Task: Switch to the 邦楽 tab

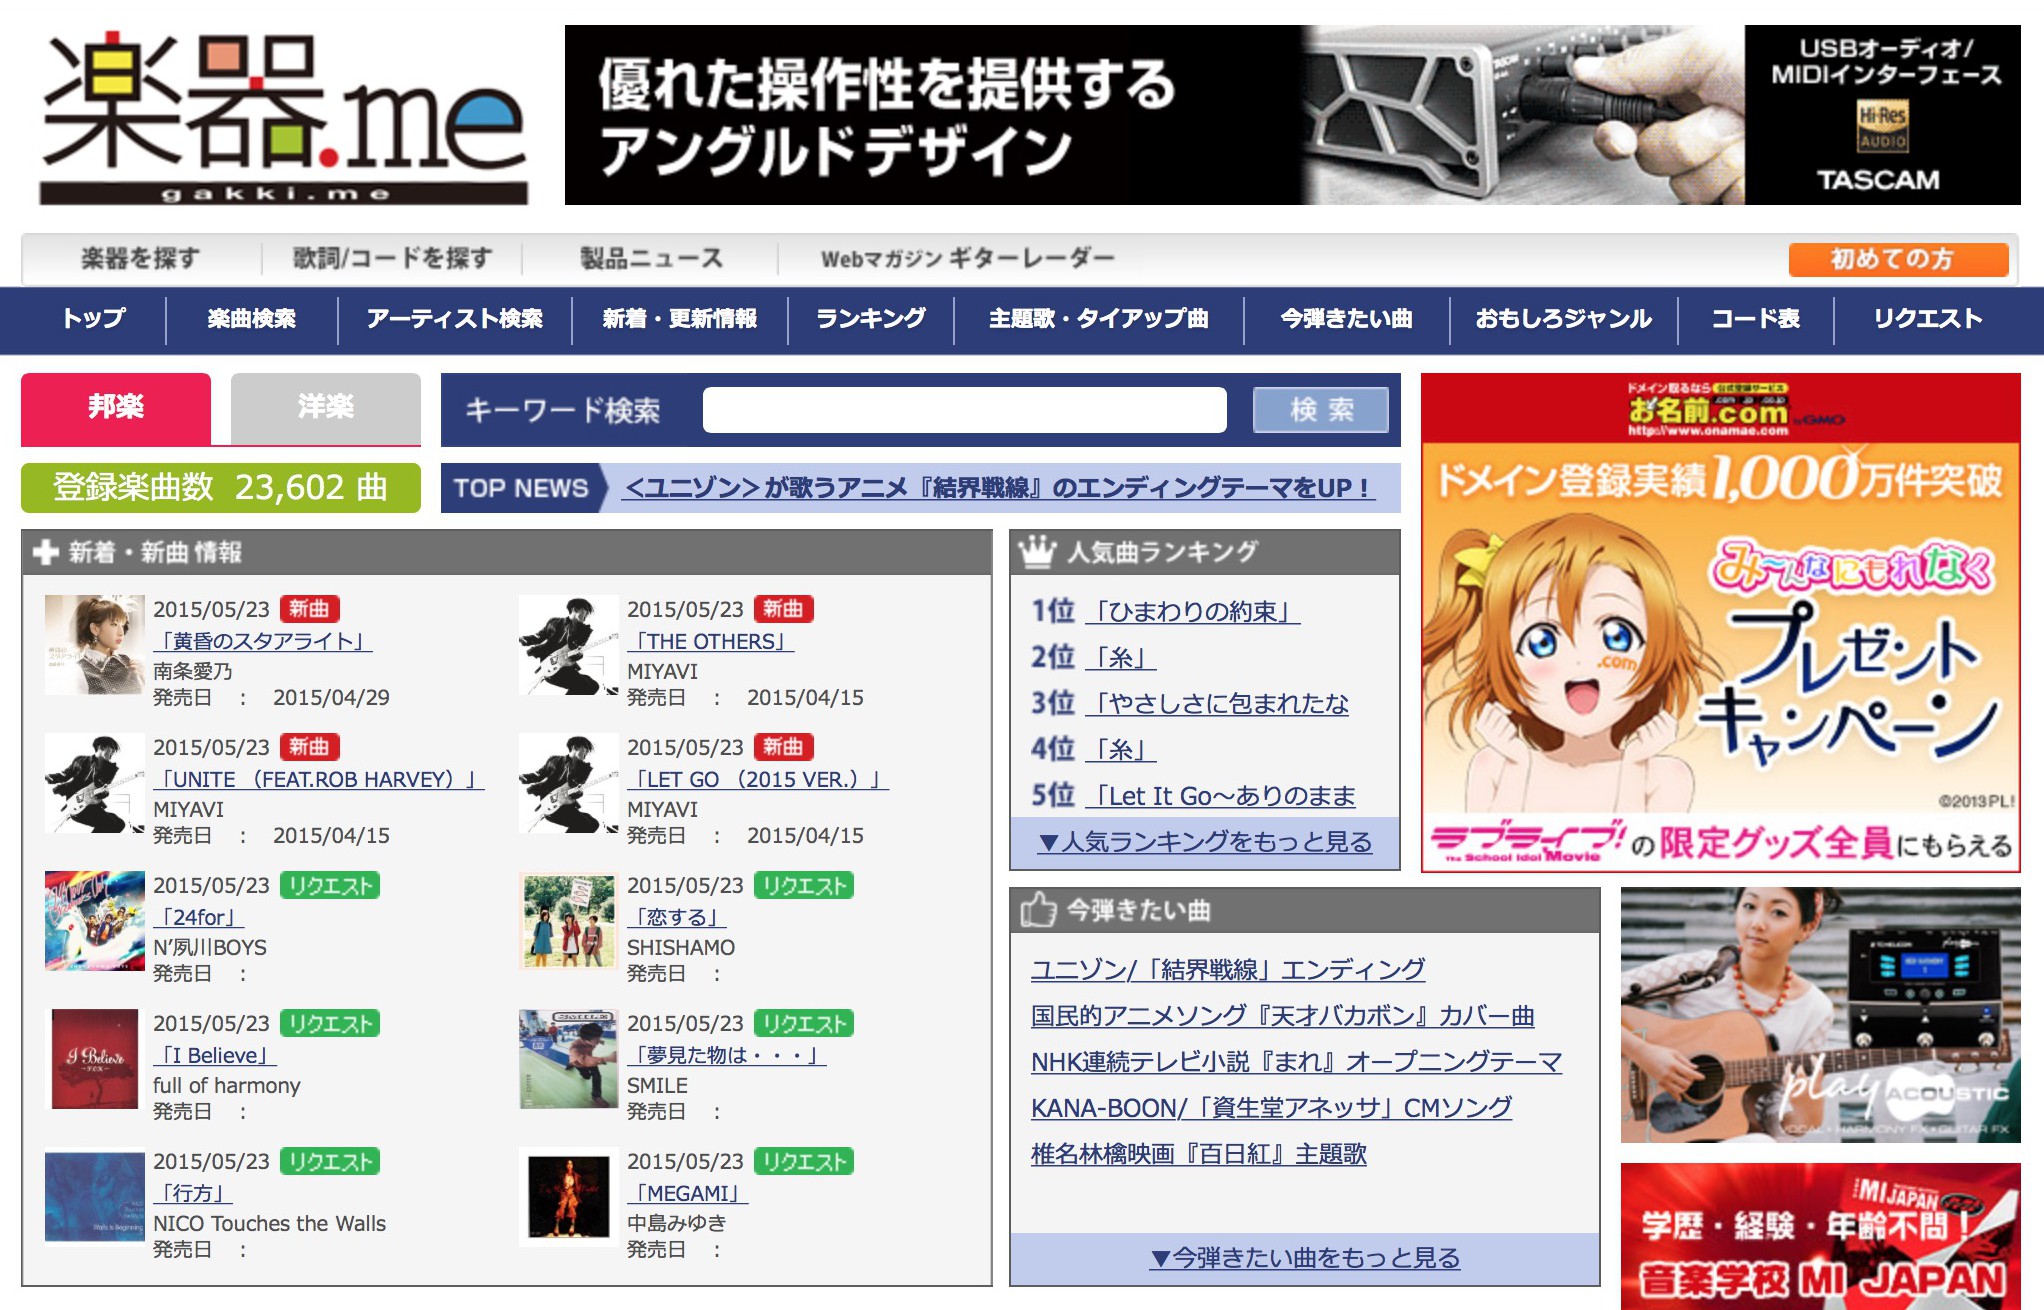Action: [116, 408]
